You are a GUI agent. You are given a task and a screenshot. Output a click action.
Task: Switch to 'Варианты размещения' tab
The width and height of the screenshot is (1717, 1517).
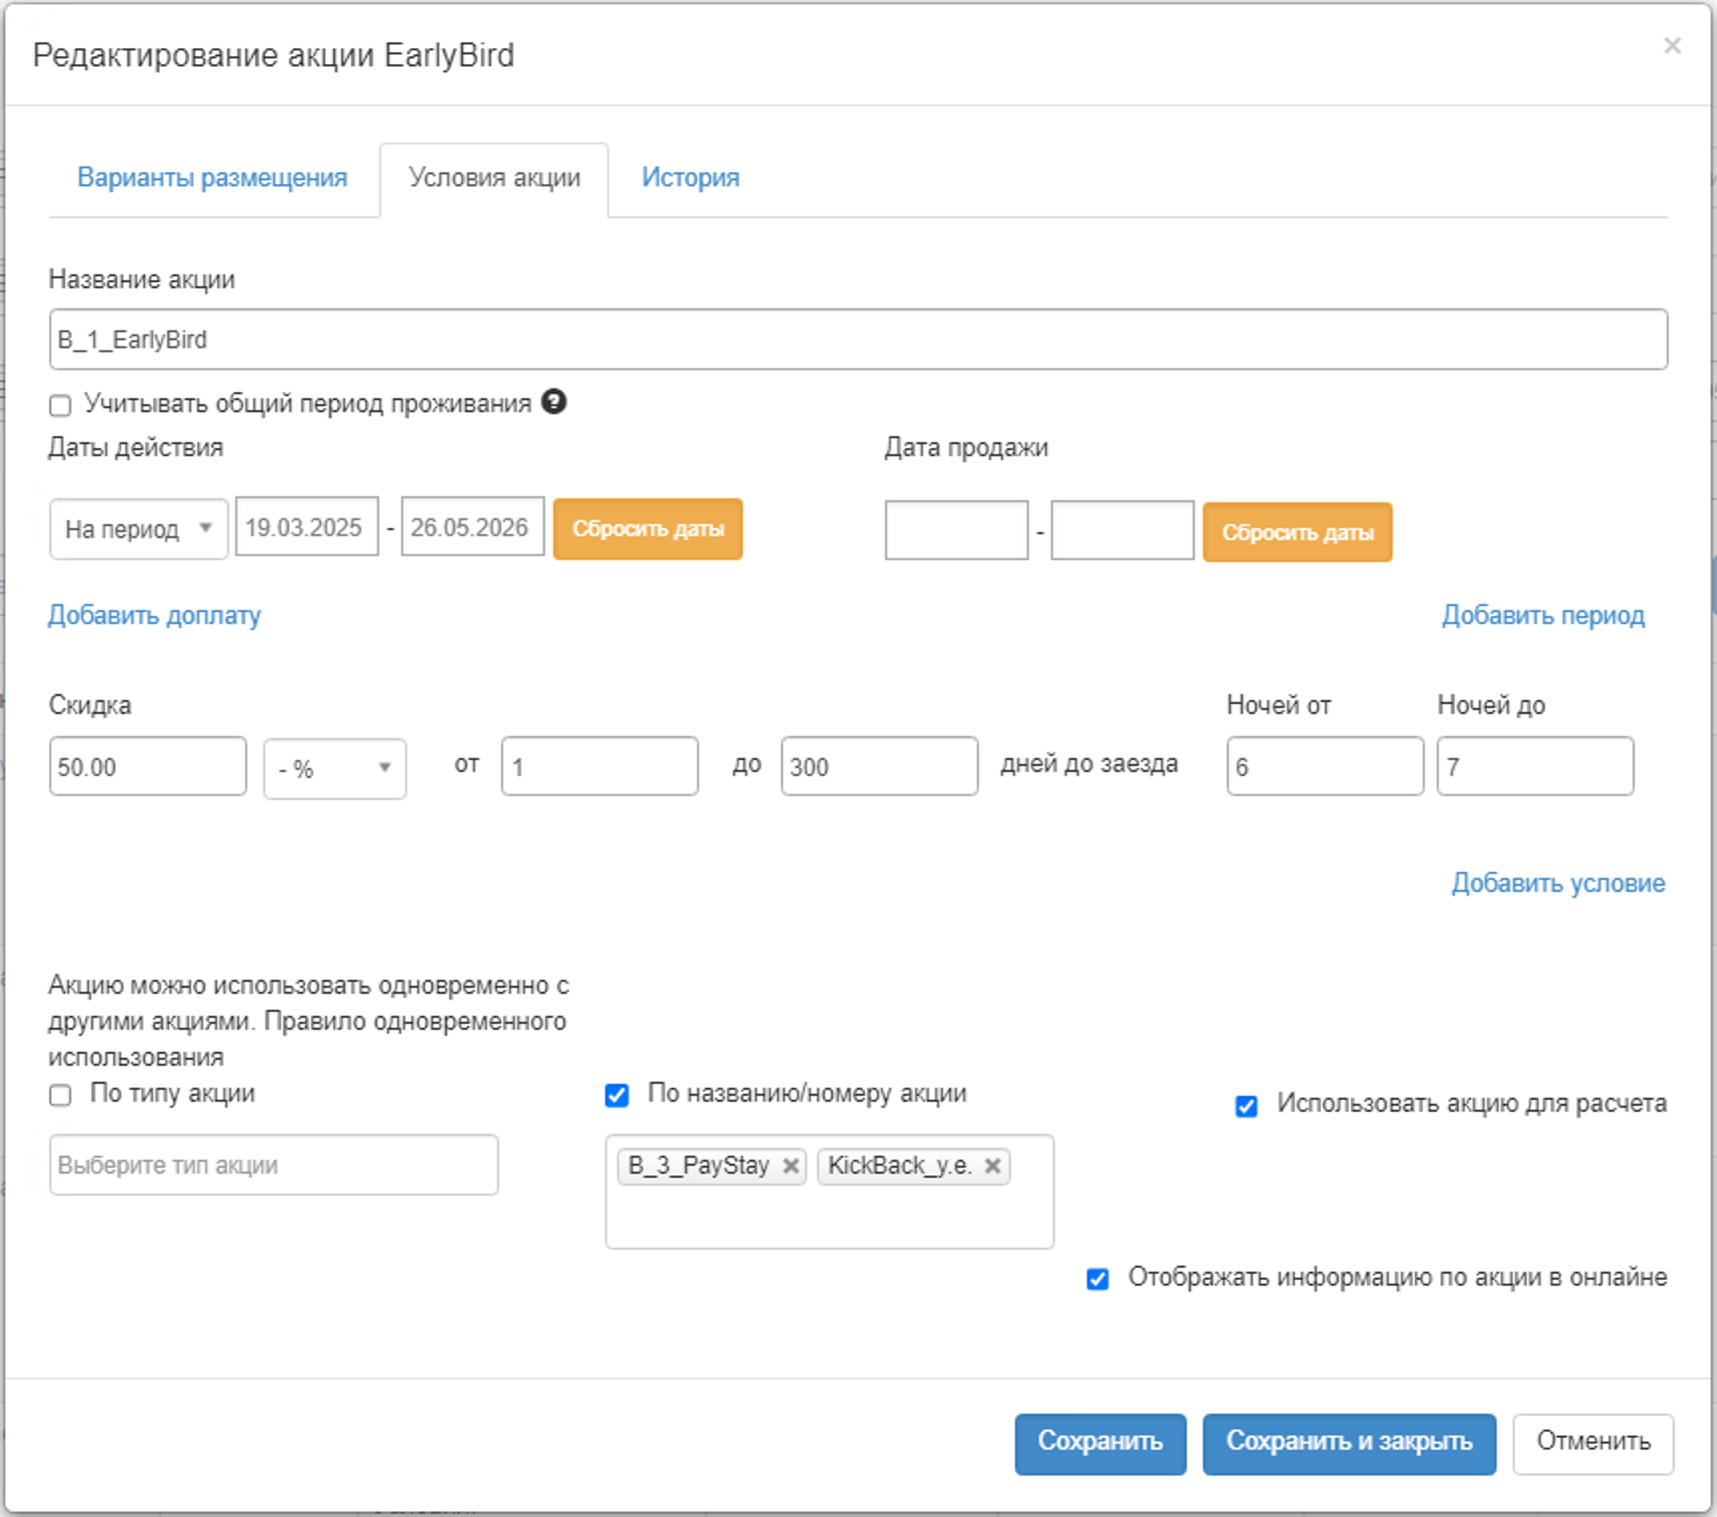pyautogui.click(x=212, y=178)
